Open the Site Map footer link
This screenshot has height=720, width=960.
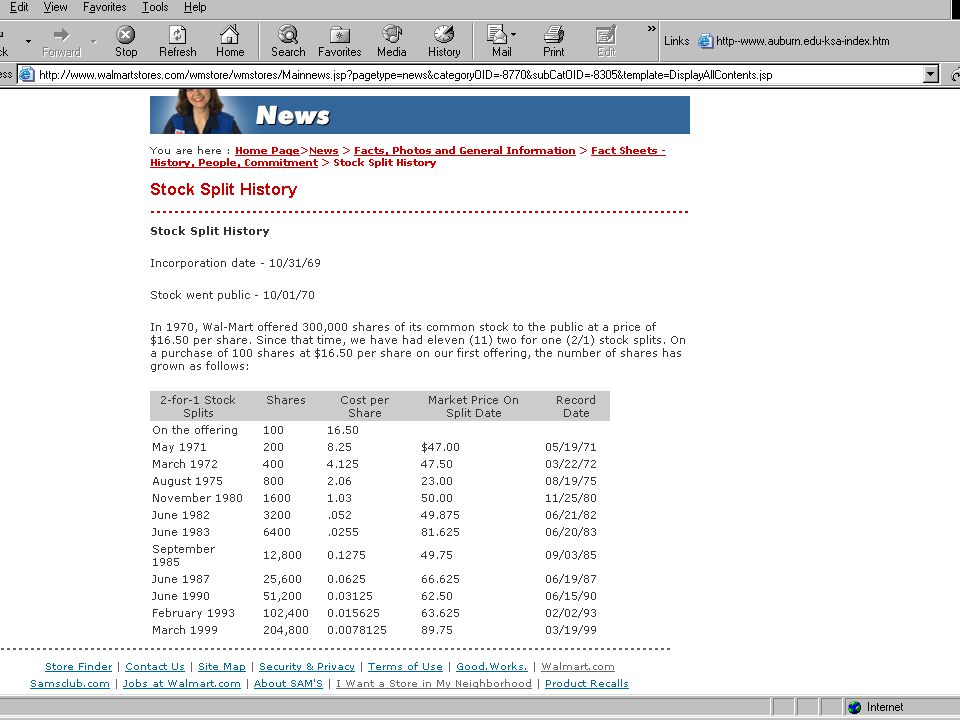click(x=222, y=667)
